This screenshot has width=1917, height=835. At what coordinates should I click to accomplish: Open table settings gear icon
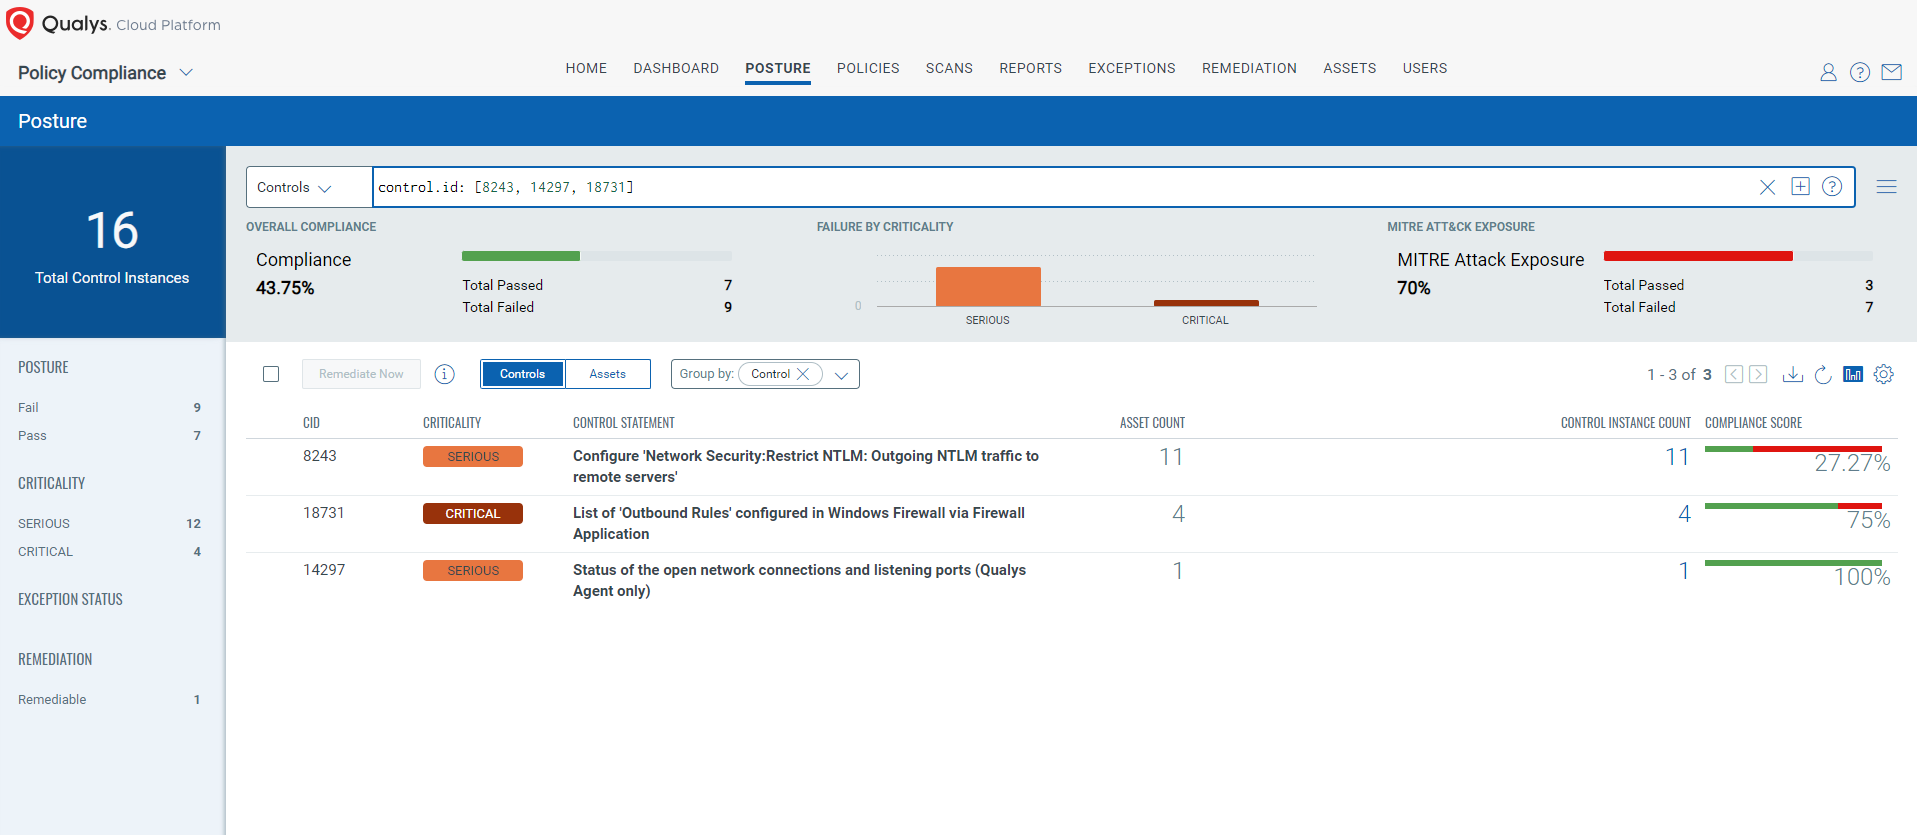(x=1884, y=374)
